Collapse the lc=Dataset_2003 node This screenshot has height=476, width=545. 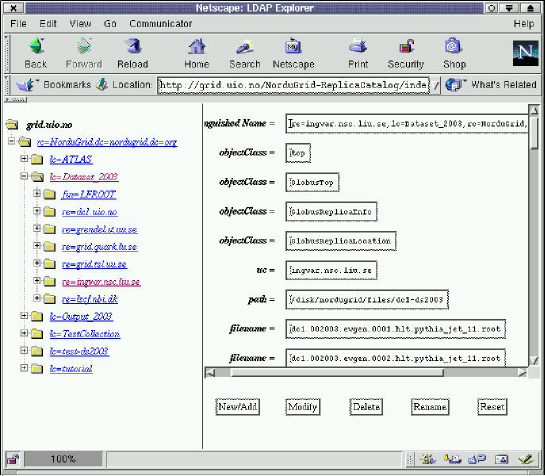(24, 176)
